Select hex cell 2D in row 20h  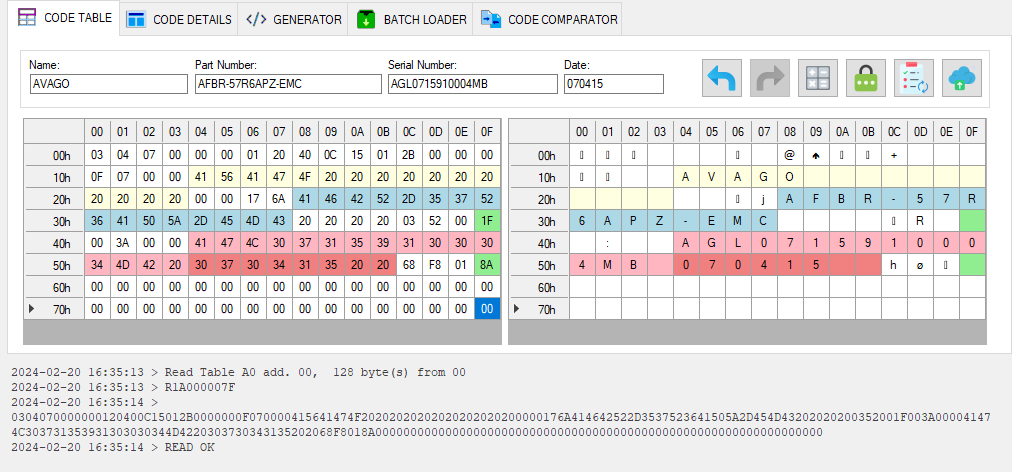point(409,199)
